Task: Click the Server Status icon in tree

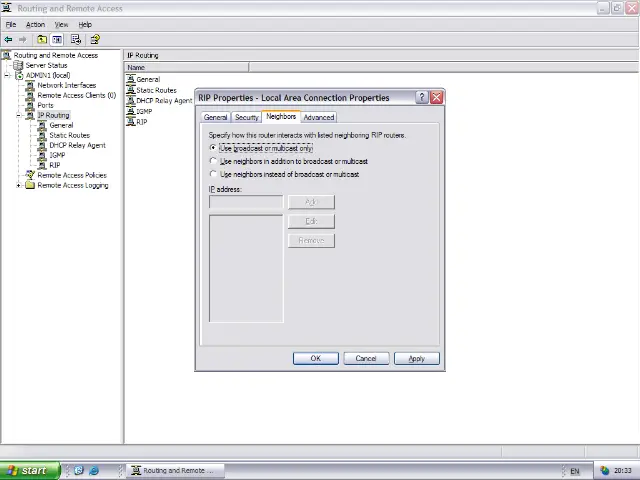Action: click(18, 65)
